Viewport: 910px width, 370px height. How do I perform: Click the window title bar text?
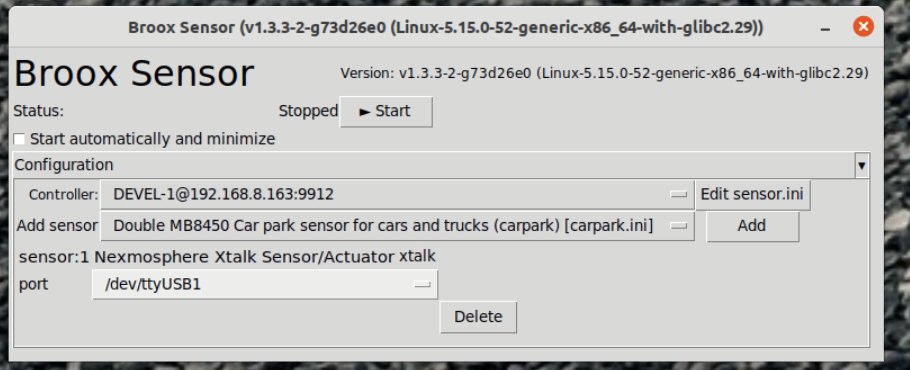point(445,27)
